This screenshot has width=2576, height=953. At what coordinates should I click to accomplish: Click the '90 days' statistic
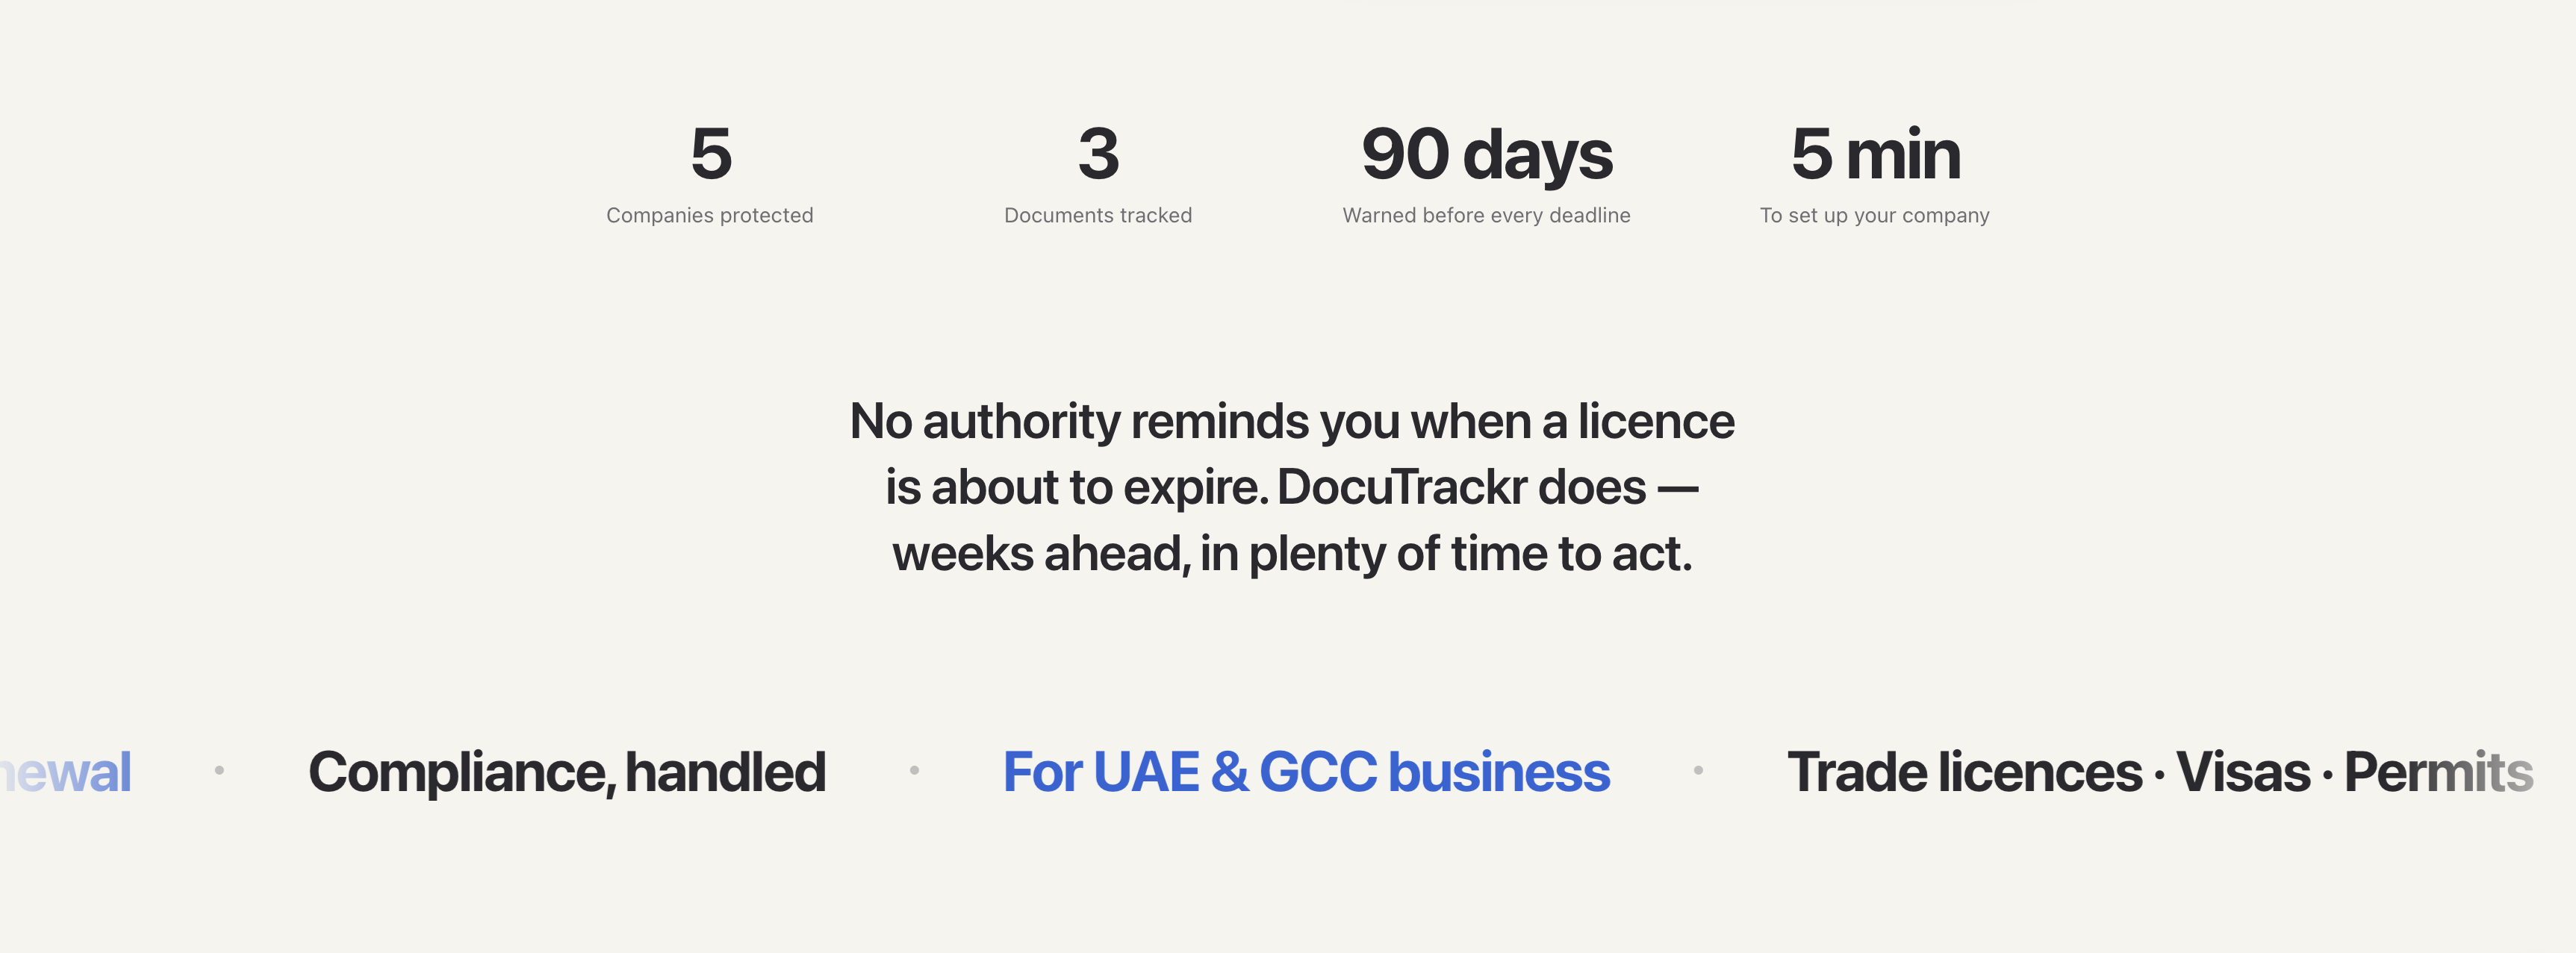click(x=1487, y=156)
